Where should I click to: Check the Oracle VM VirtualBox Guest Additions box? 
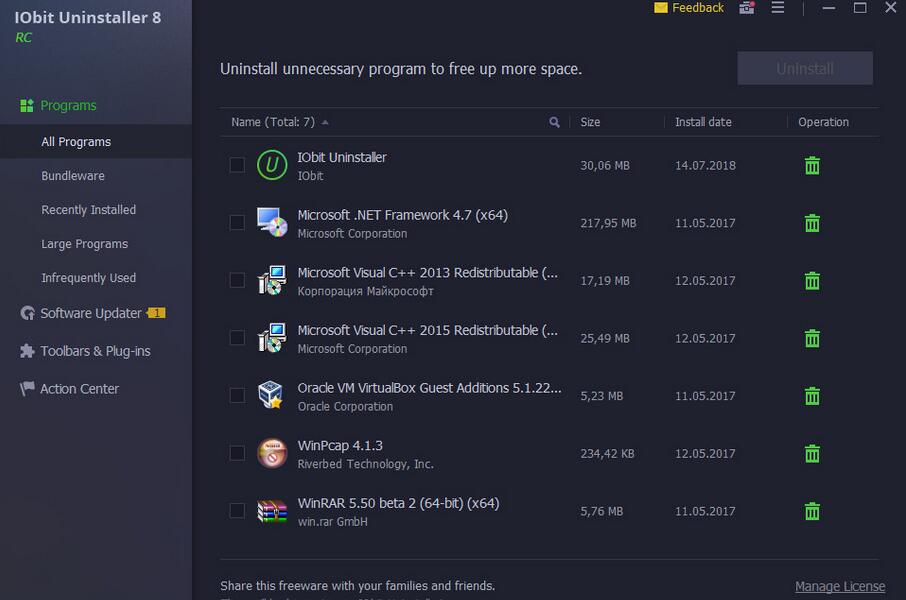[x=237, y=395]
